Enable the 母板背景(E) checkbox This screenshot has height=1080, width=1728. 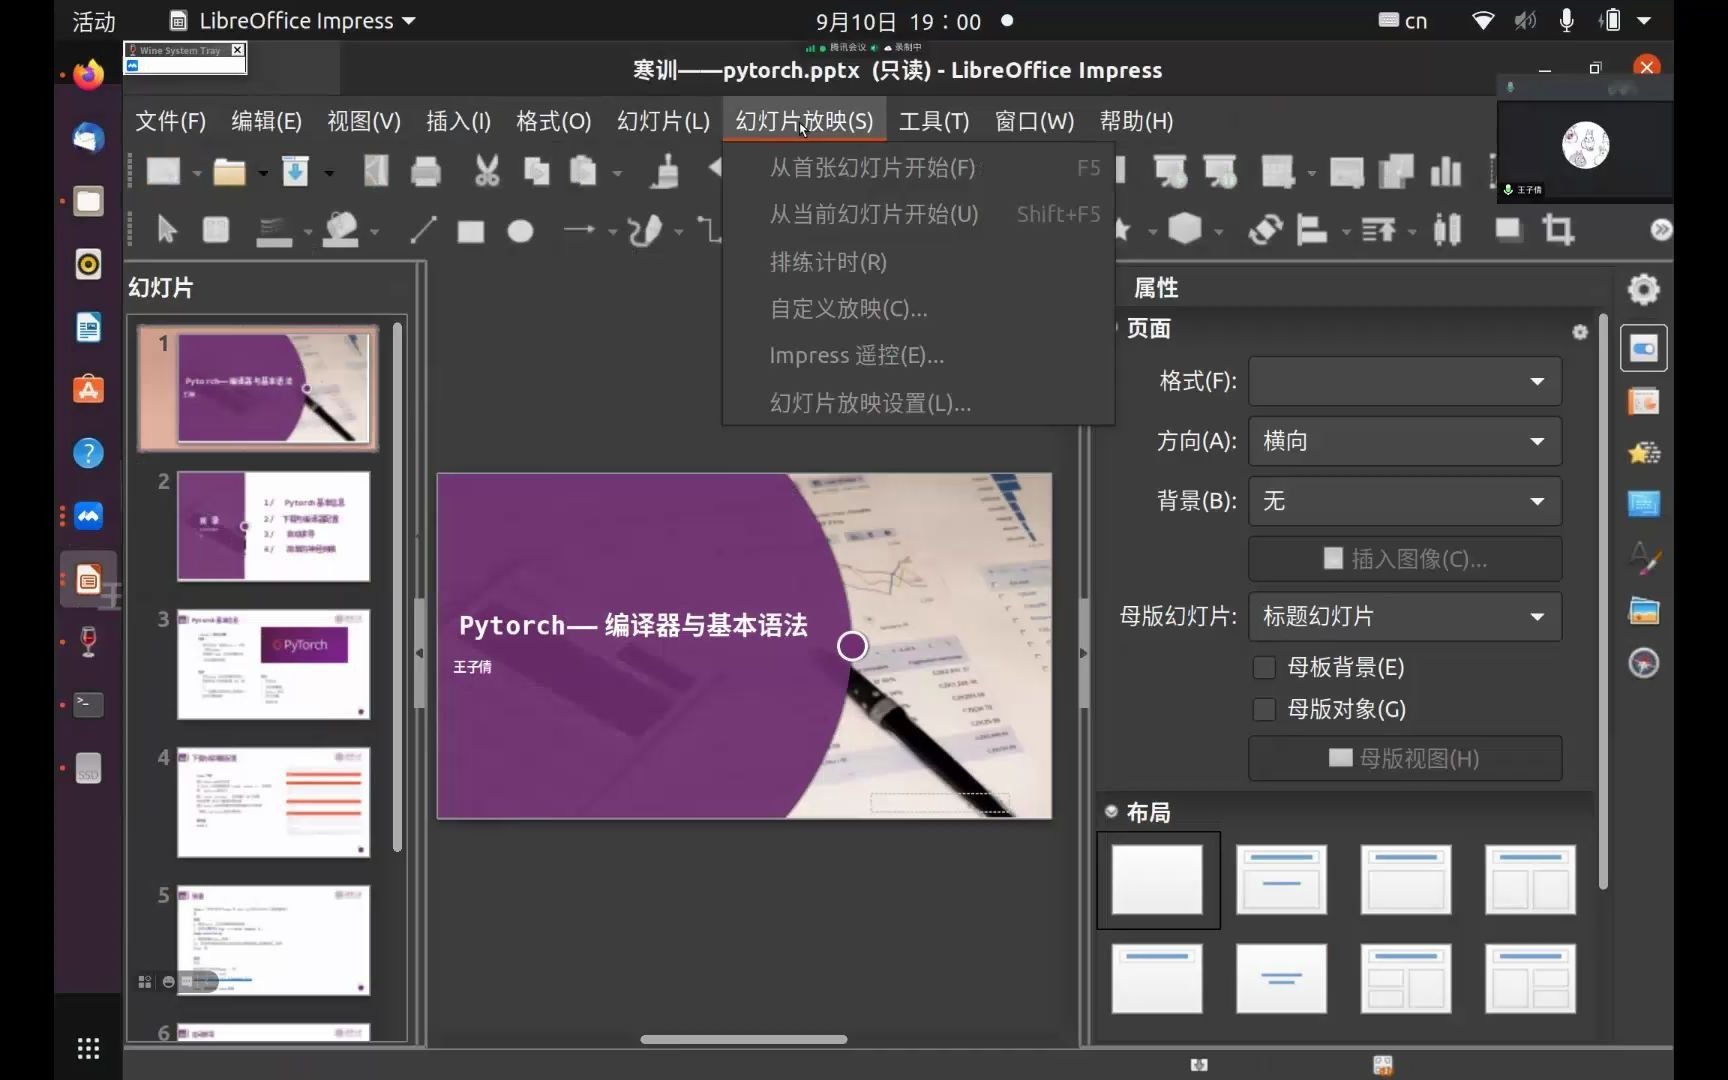pyautogui.click(x=1264, y=667)
